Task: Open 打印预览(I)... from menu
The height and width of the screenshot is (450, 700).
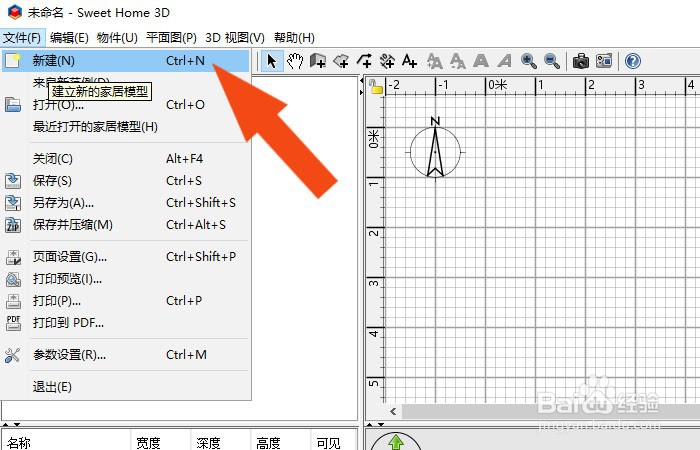Action: tap(125, 279)
